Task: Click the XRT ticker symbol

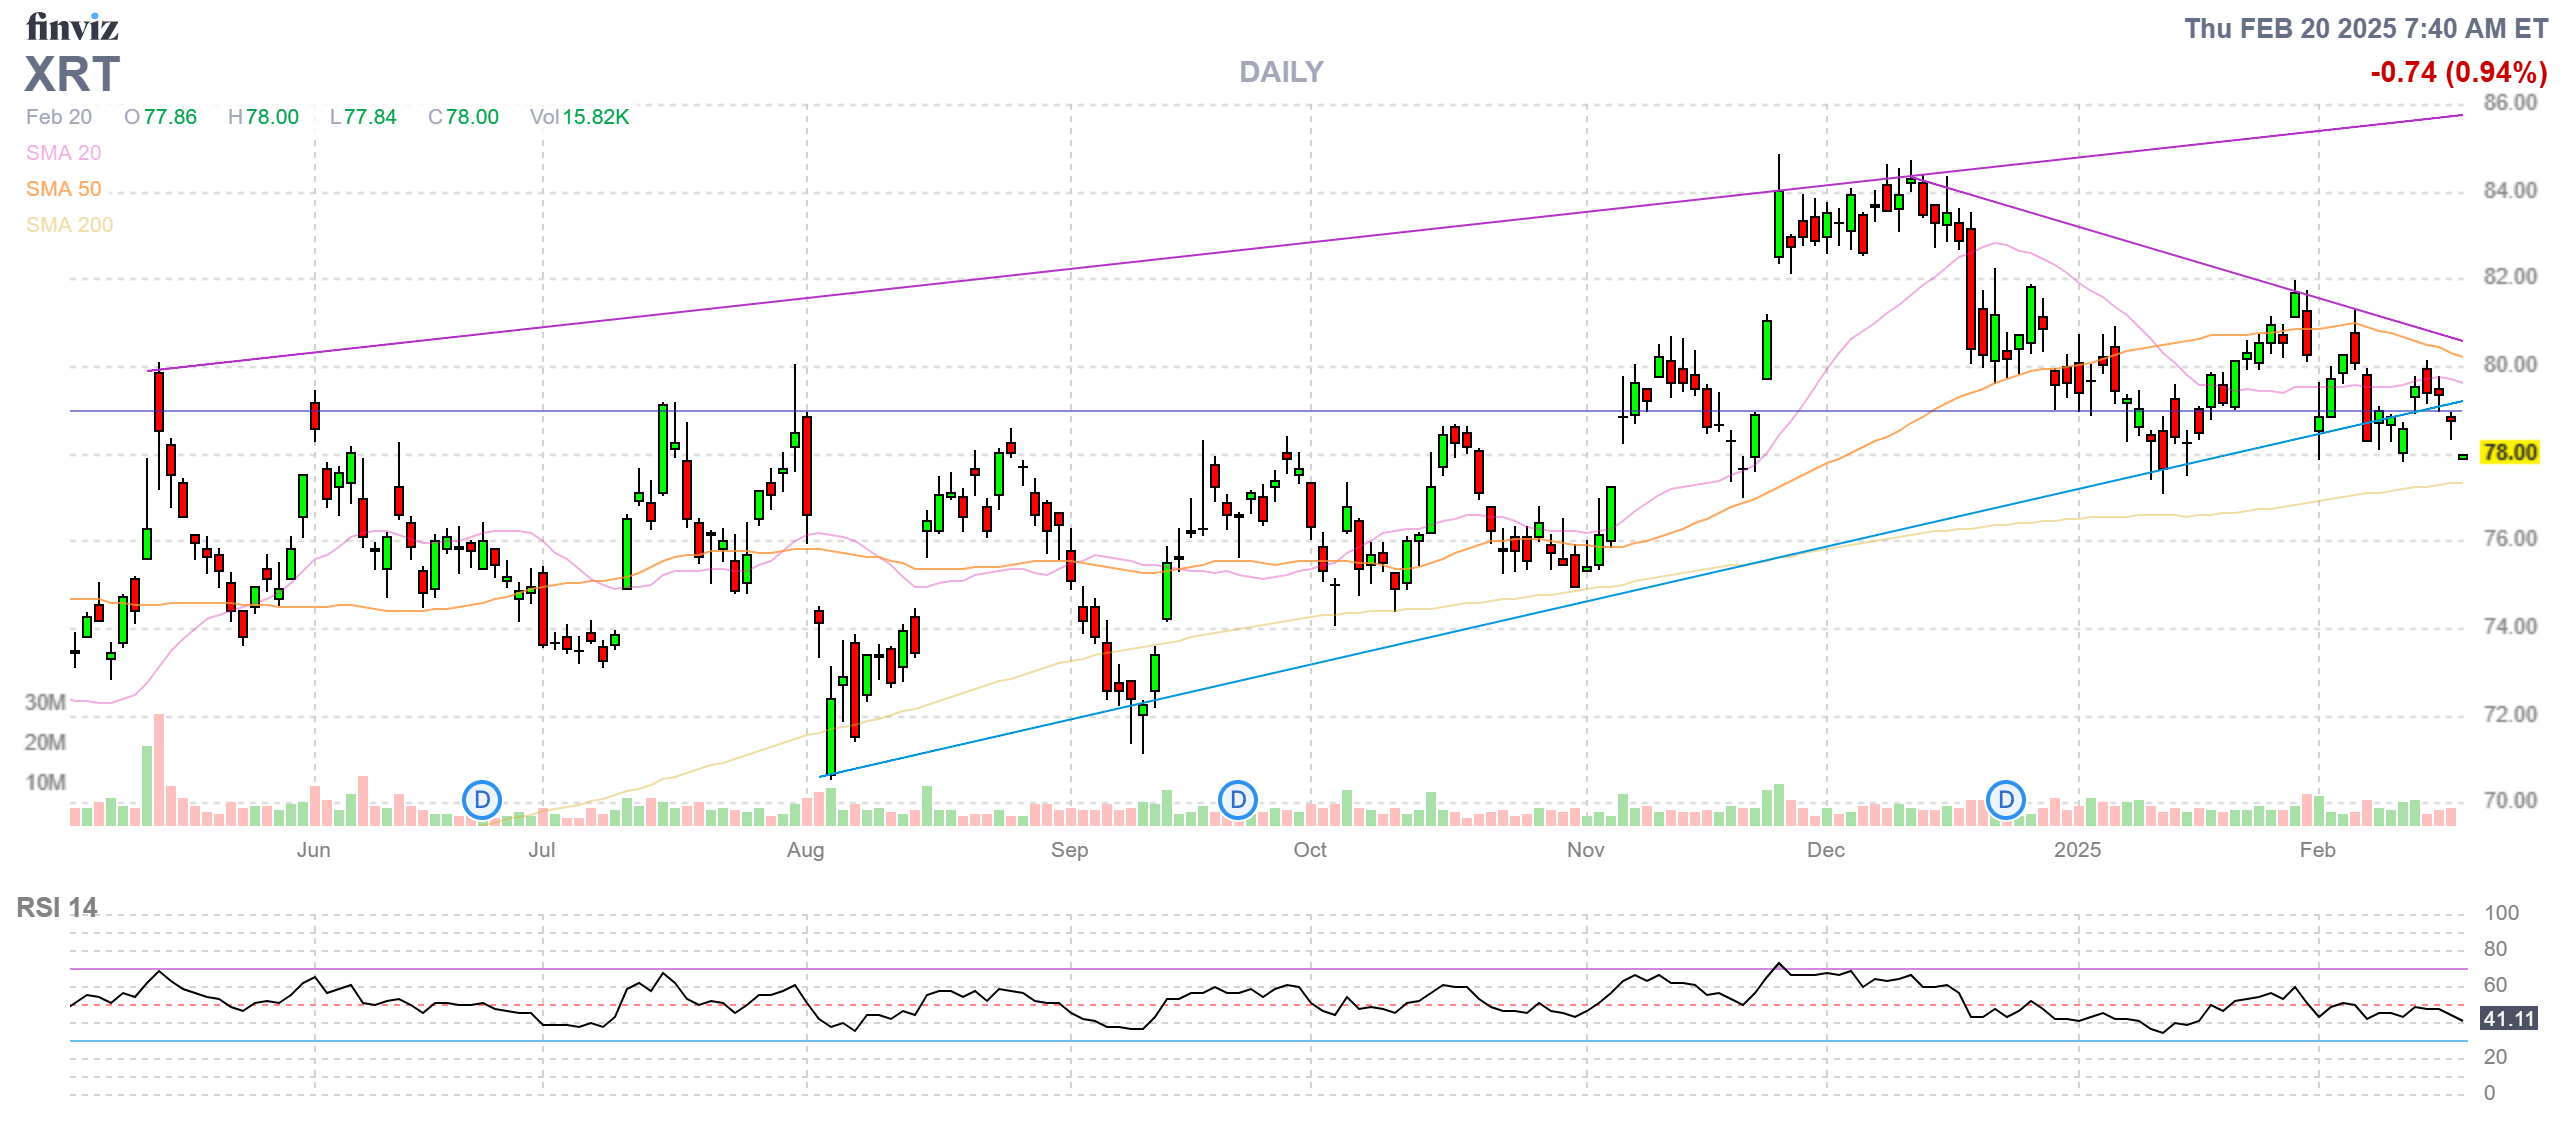Action: coord(72,75)
